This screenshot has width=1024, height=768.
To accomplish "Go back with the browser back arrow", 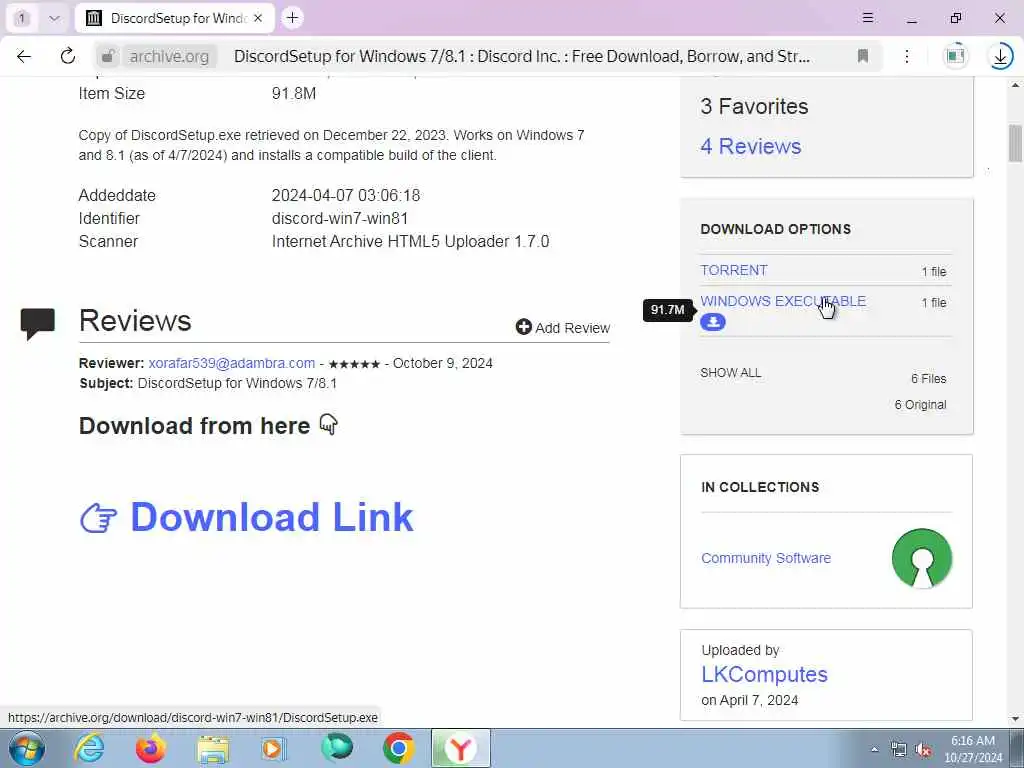I will 24,56.
